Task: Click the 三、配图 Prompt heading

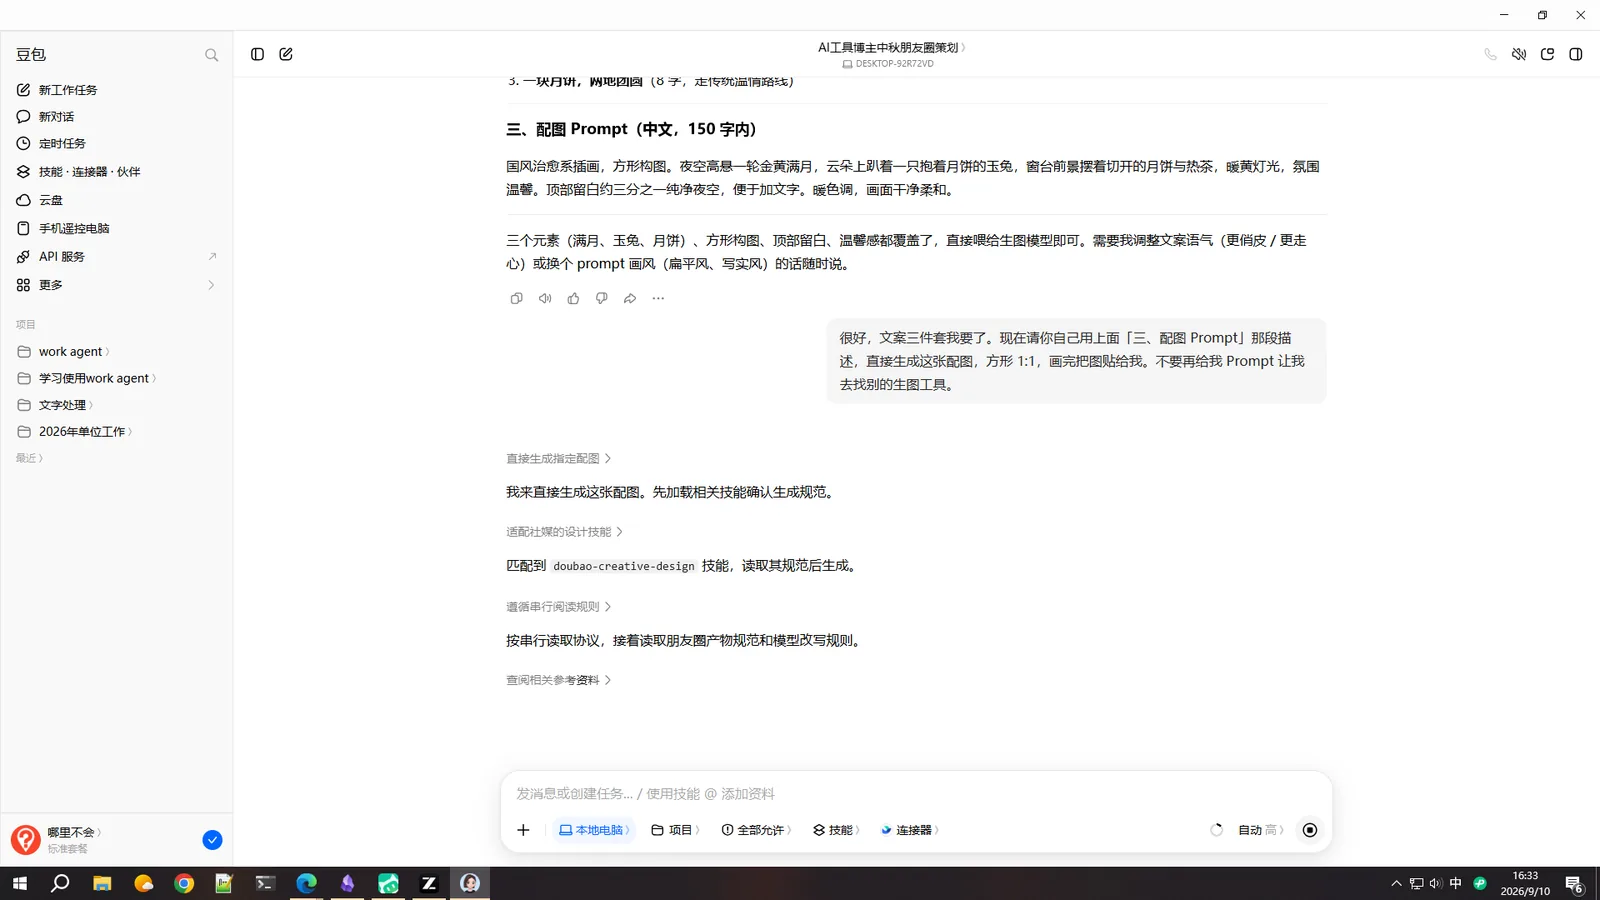Action: click(x=631, y=129)
